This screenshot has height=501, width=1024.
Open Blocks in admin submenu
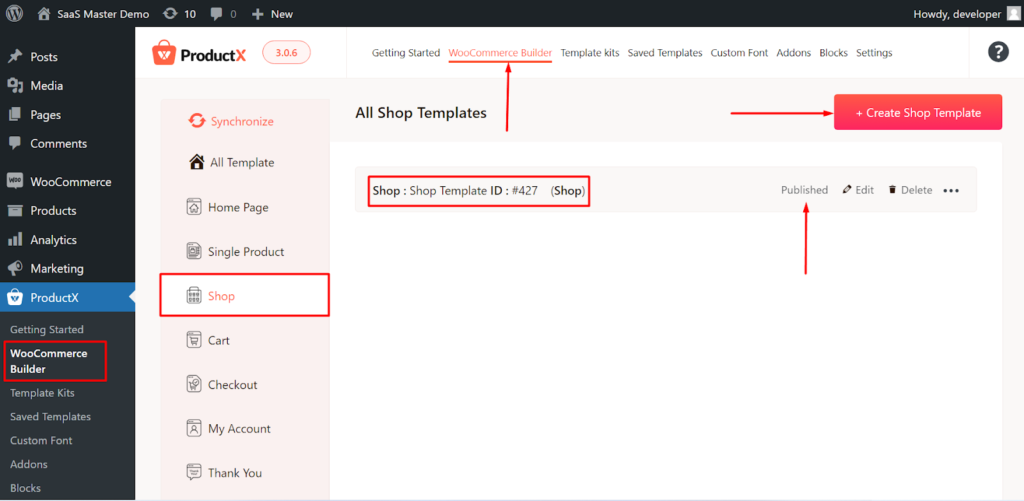pos(25,488)
